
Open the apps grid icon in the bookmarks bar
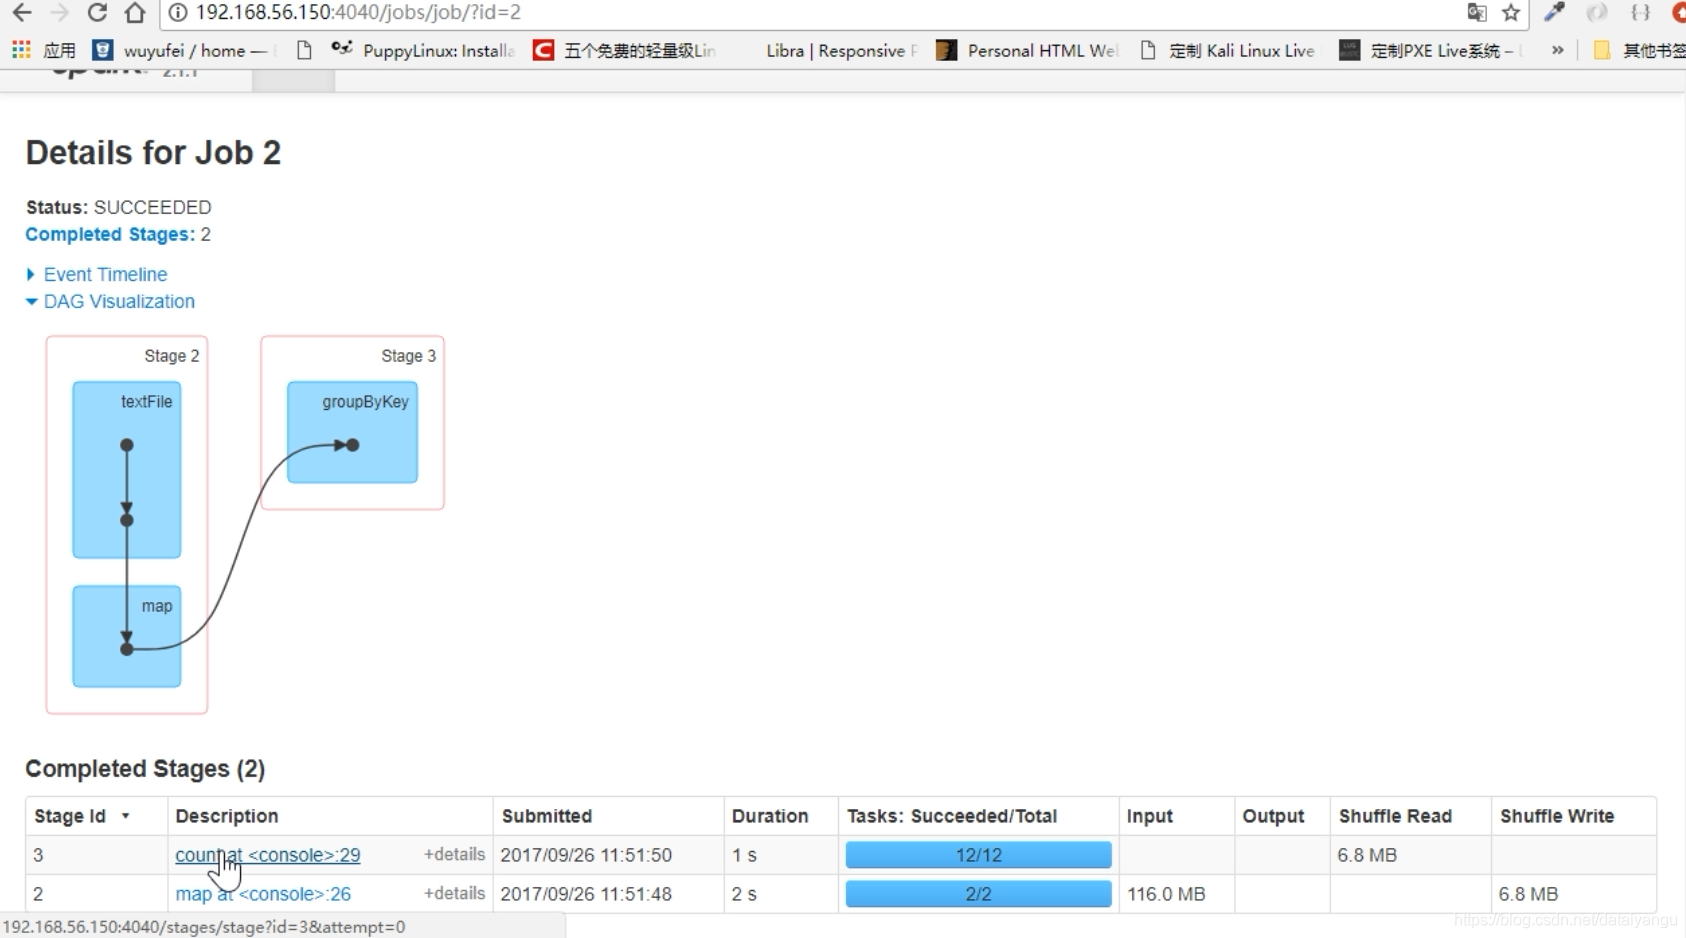tap(21, 50)
